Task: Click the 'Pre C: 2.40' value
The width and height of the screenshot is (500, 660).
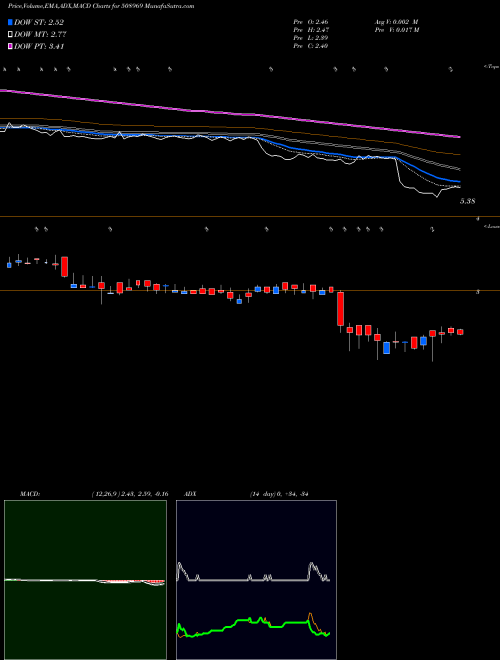Action: [311, 45]
